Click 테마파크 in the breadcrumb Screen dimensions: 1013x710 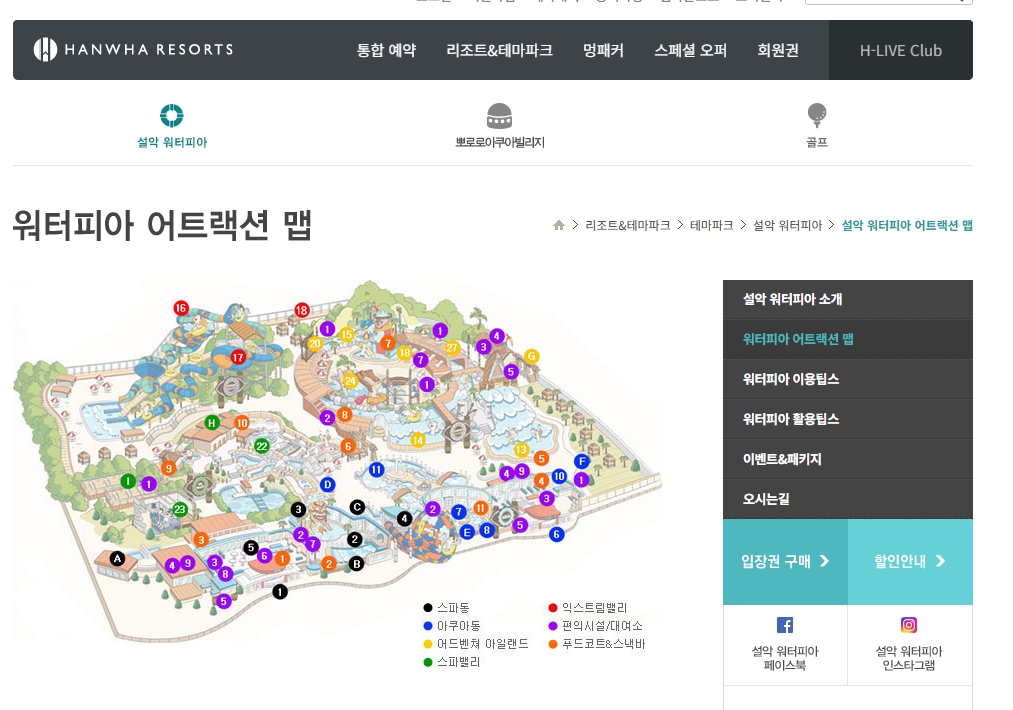(x=711, y=225)
